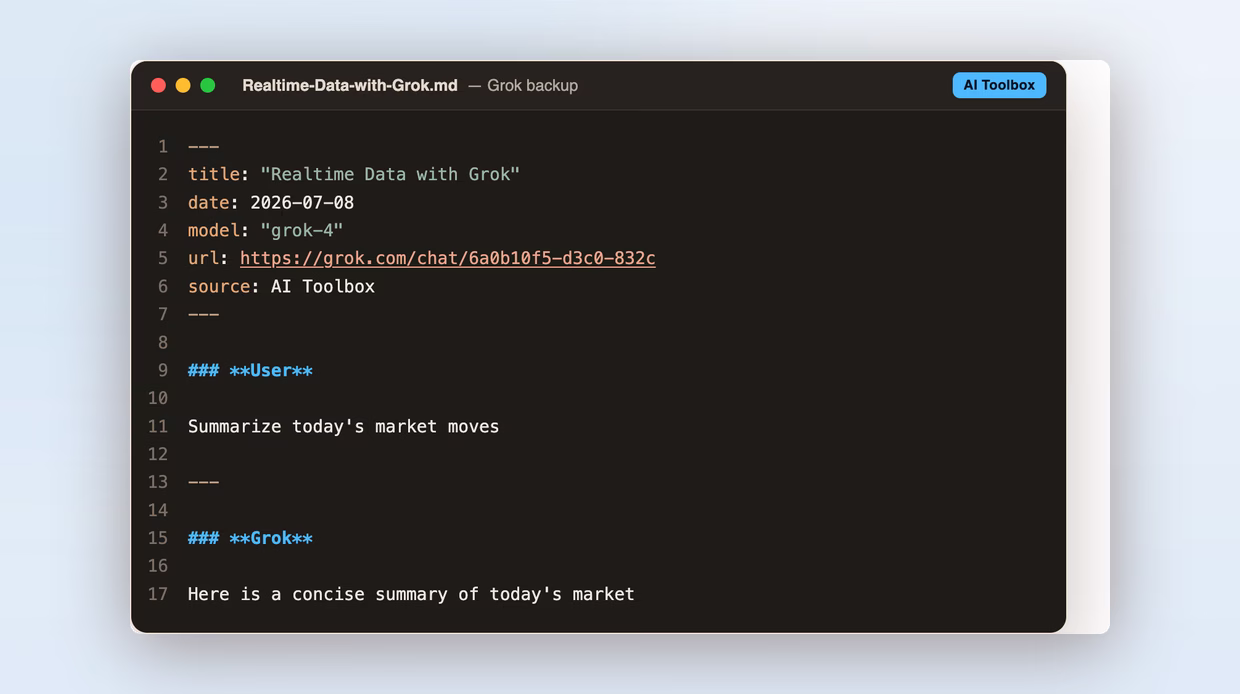The height and width of the screenshot is (694, 1240).
Task: Select the Realtime-Data-with-Grok.md file name
Action: click(x=350, y=85)
